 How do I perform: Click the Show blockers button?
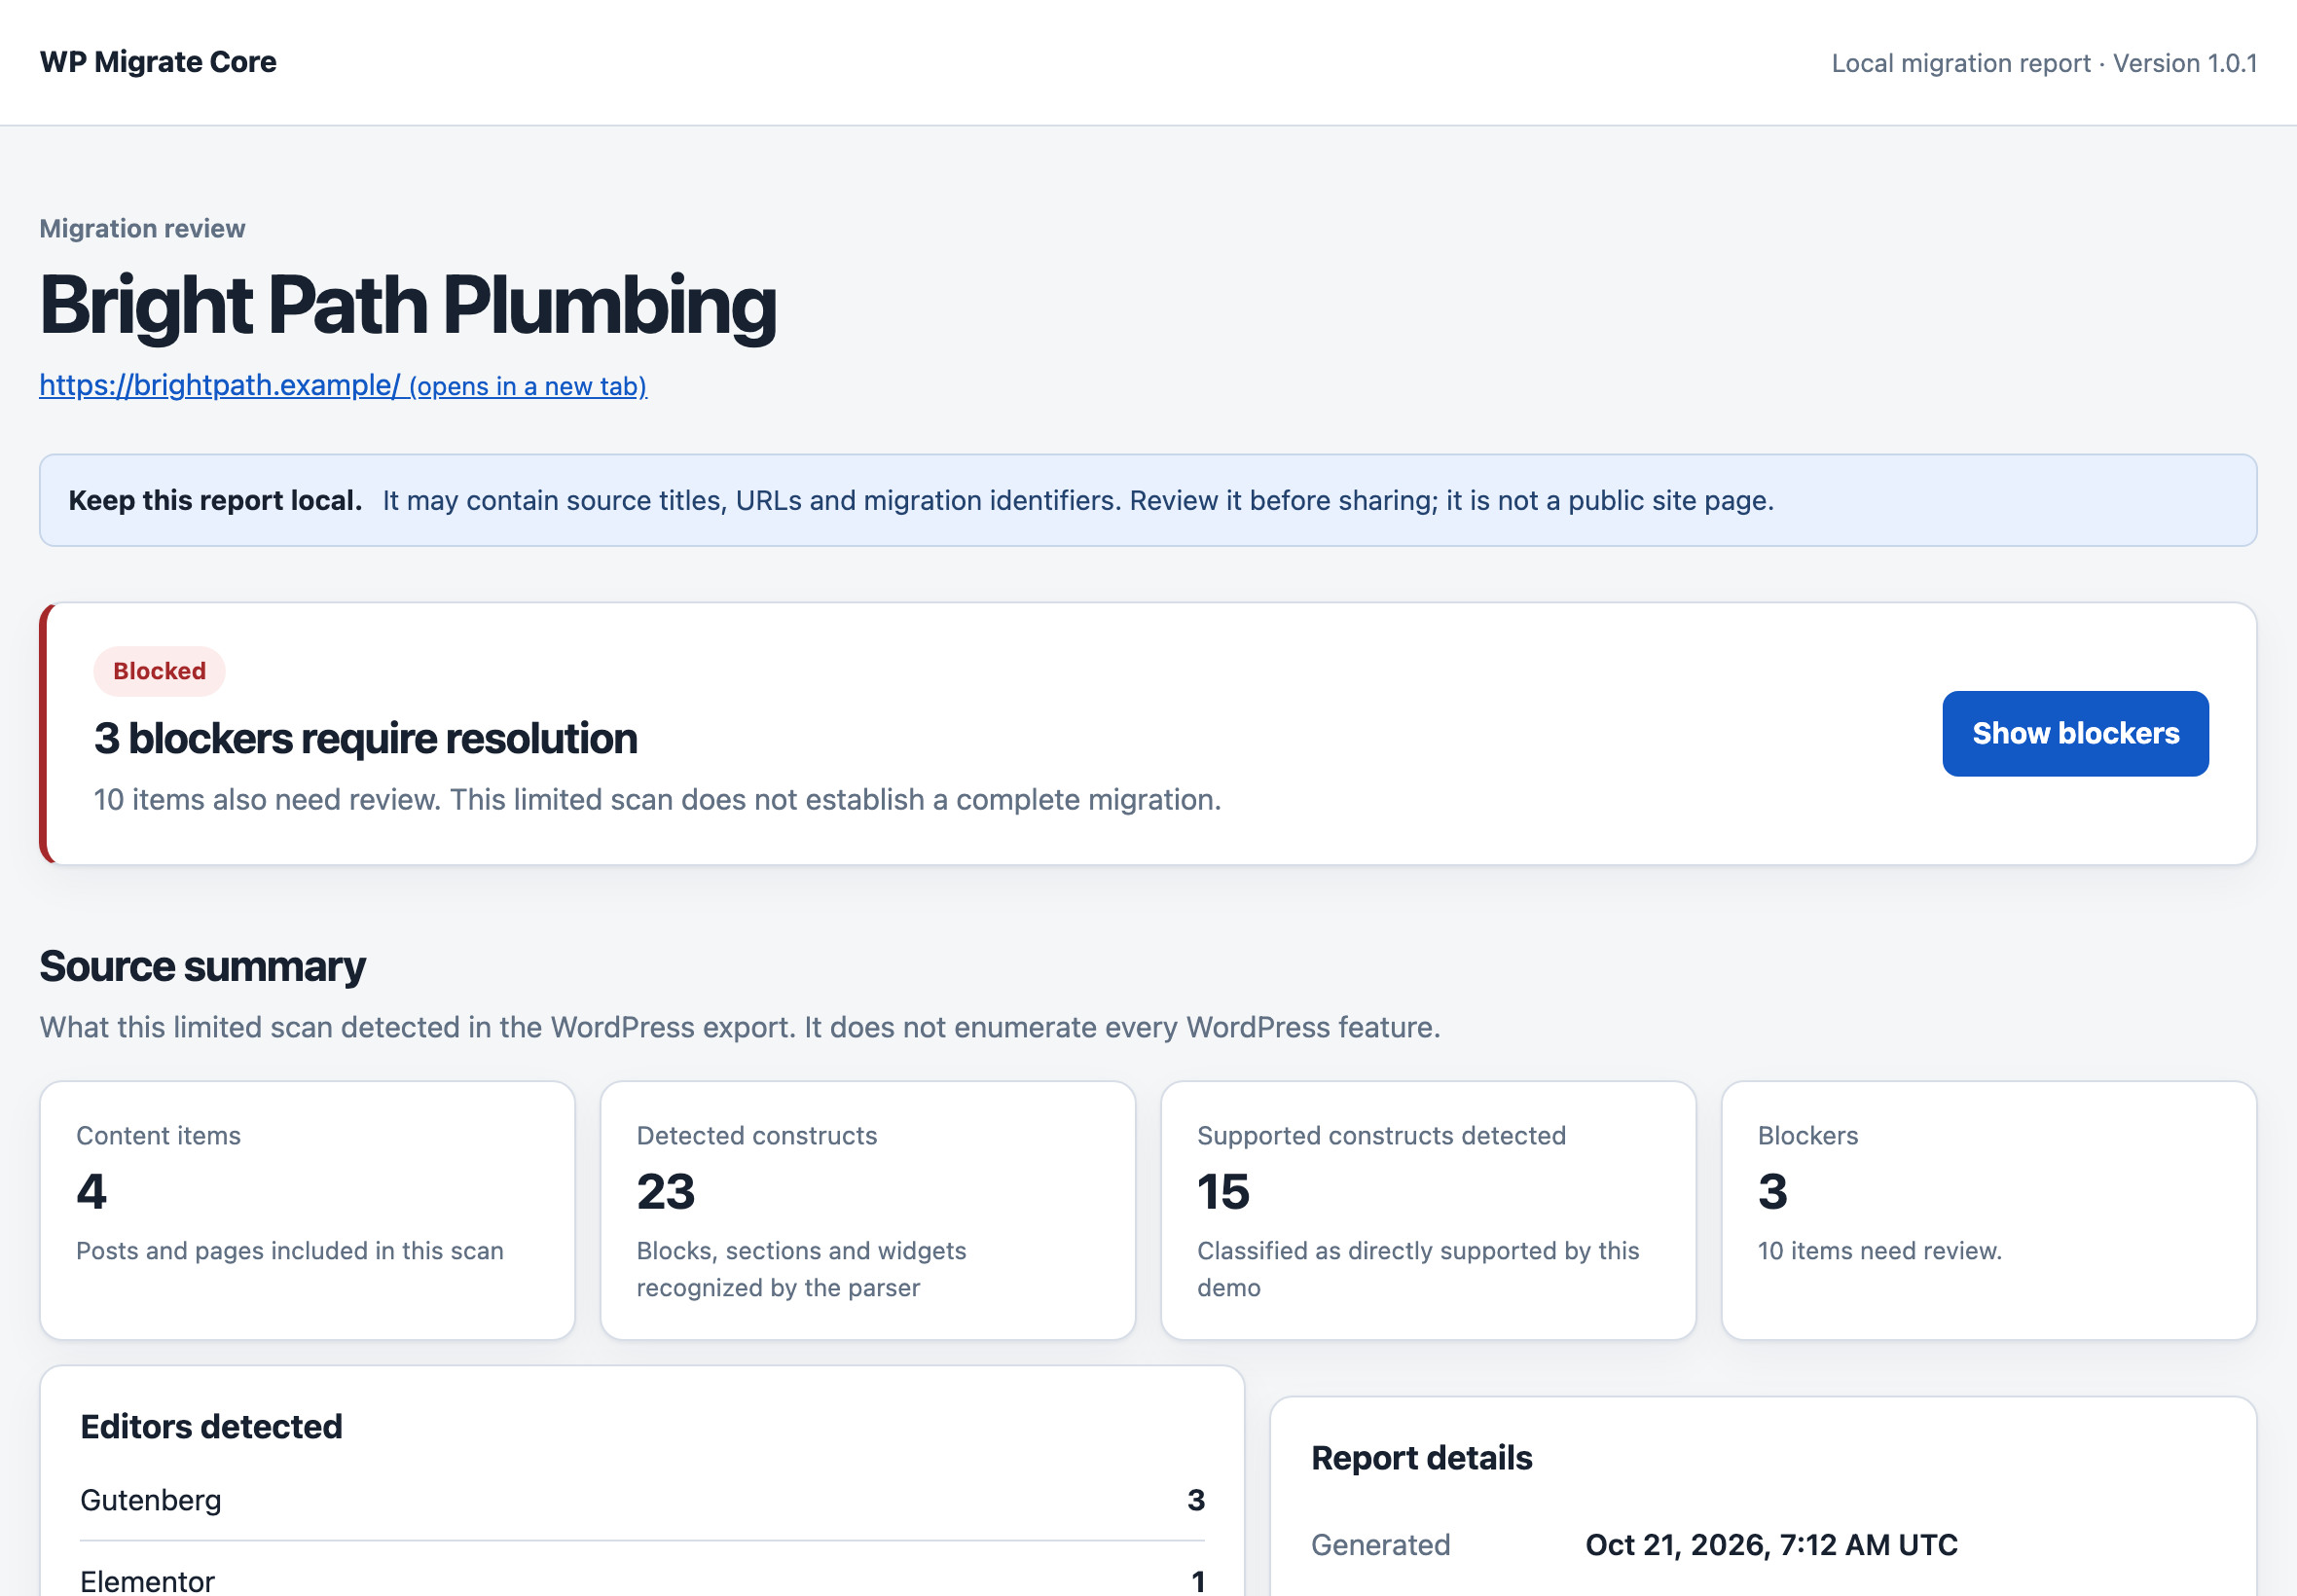[x=2075, y=733]
